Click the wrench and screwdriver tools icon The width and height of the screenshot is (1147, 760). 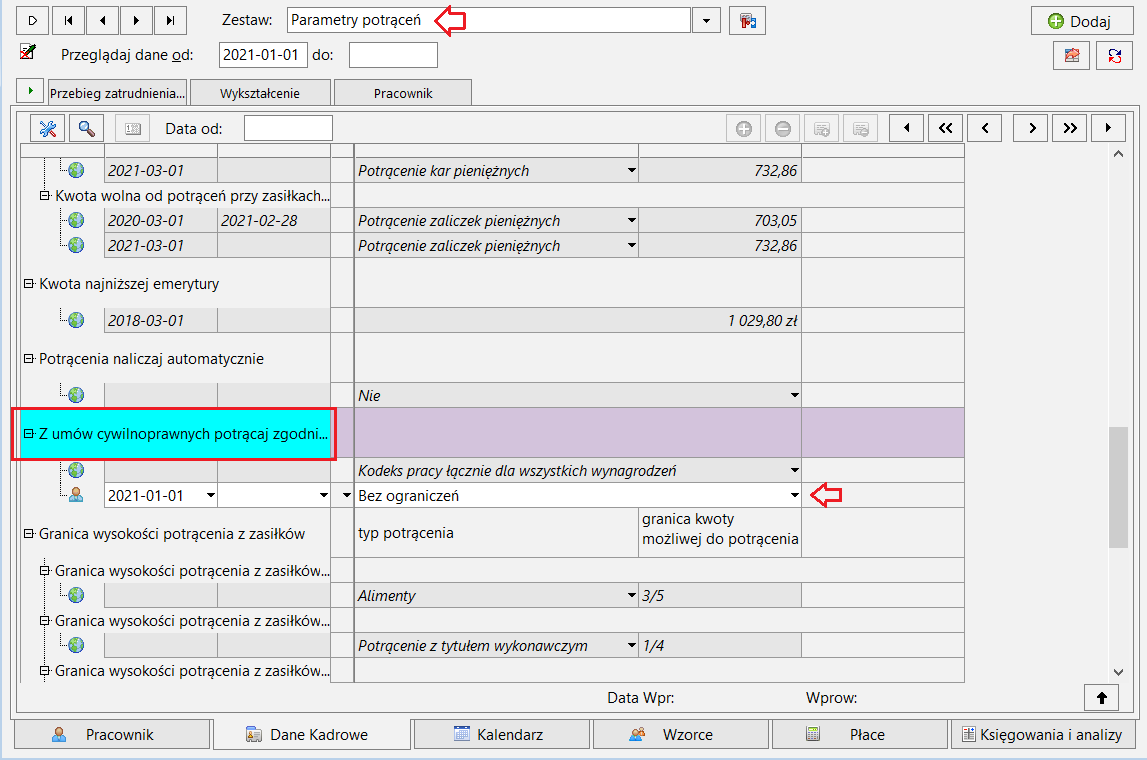(48, 129)
